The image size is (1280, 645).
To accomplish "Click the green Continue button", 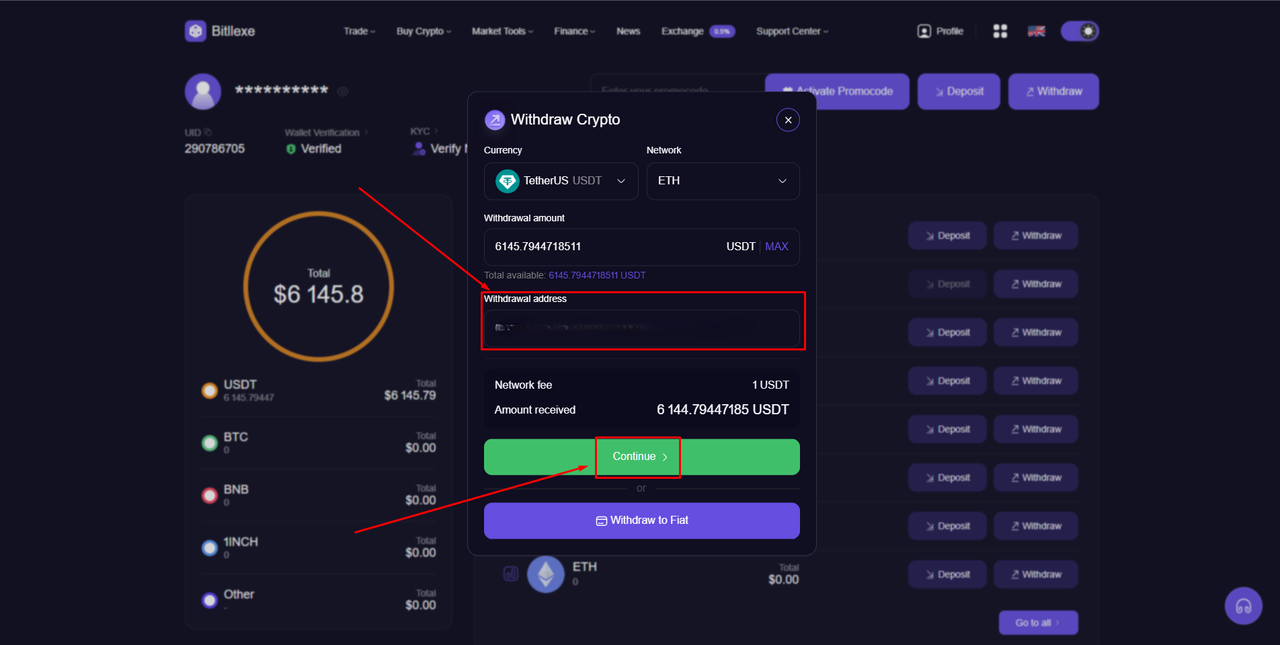I will pyautogui.click(x=642, y=457).
